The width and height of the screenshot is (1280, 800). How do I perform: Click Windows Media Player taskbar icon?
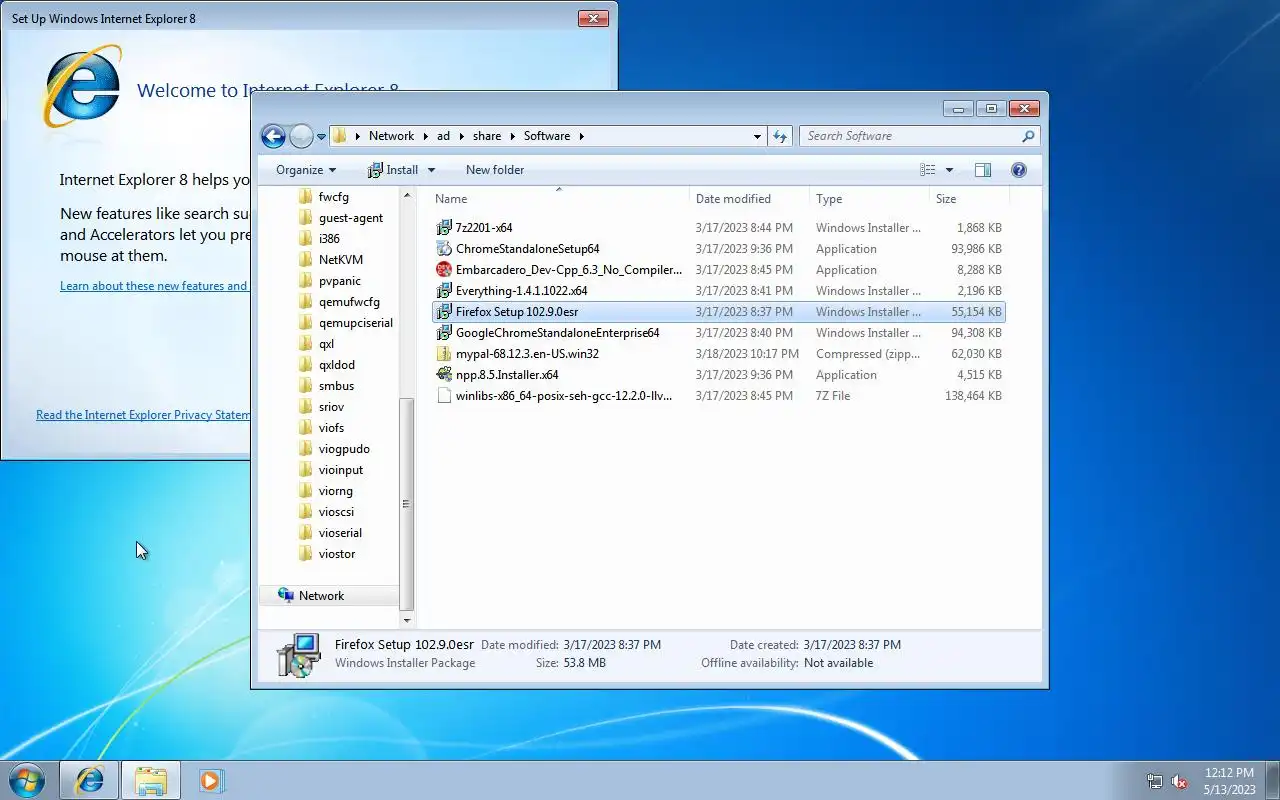pyautogui.click(x=211, y=780)
